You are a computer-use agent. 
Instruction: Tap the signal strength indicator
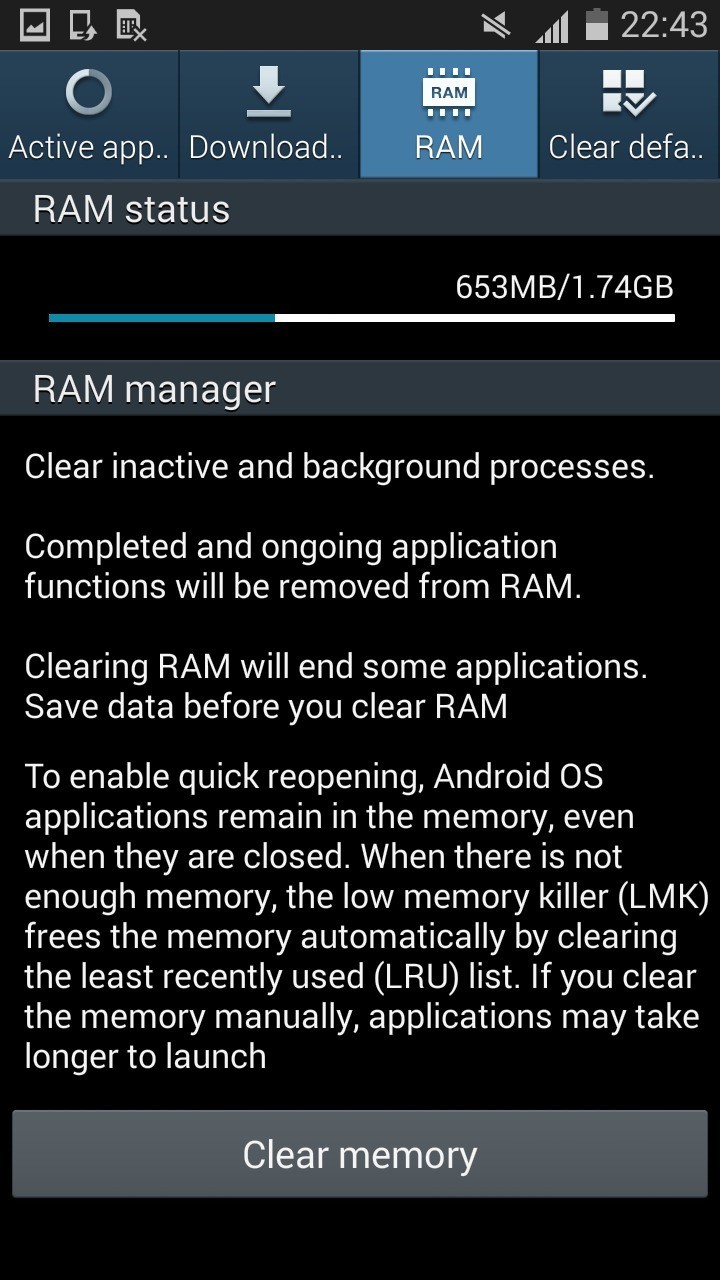552,26
